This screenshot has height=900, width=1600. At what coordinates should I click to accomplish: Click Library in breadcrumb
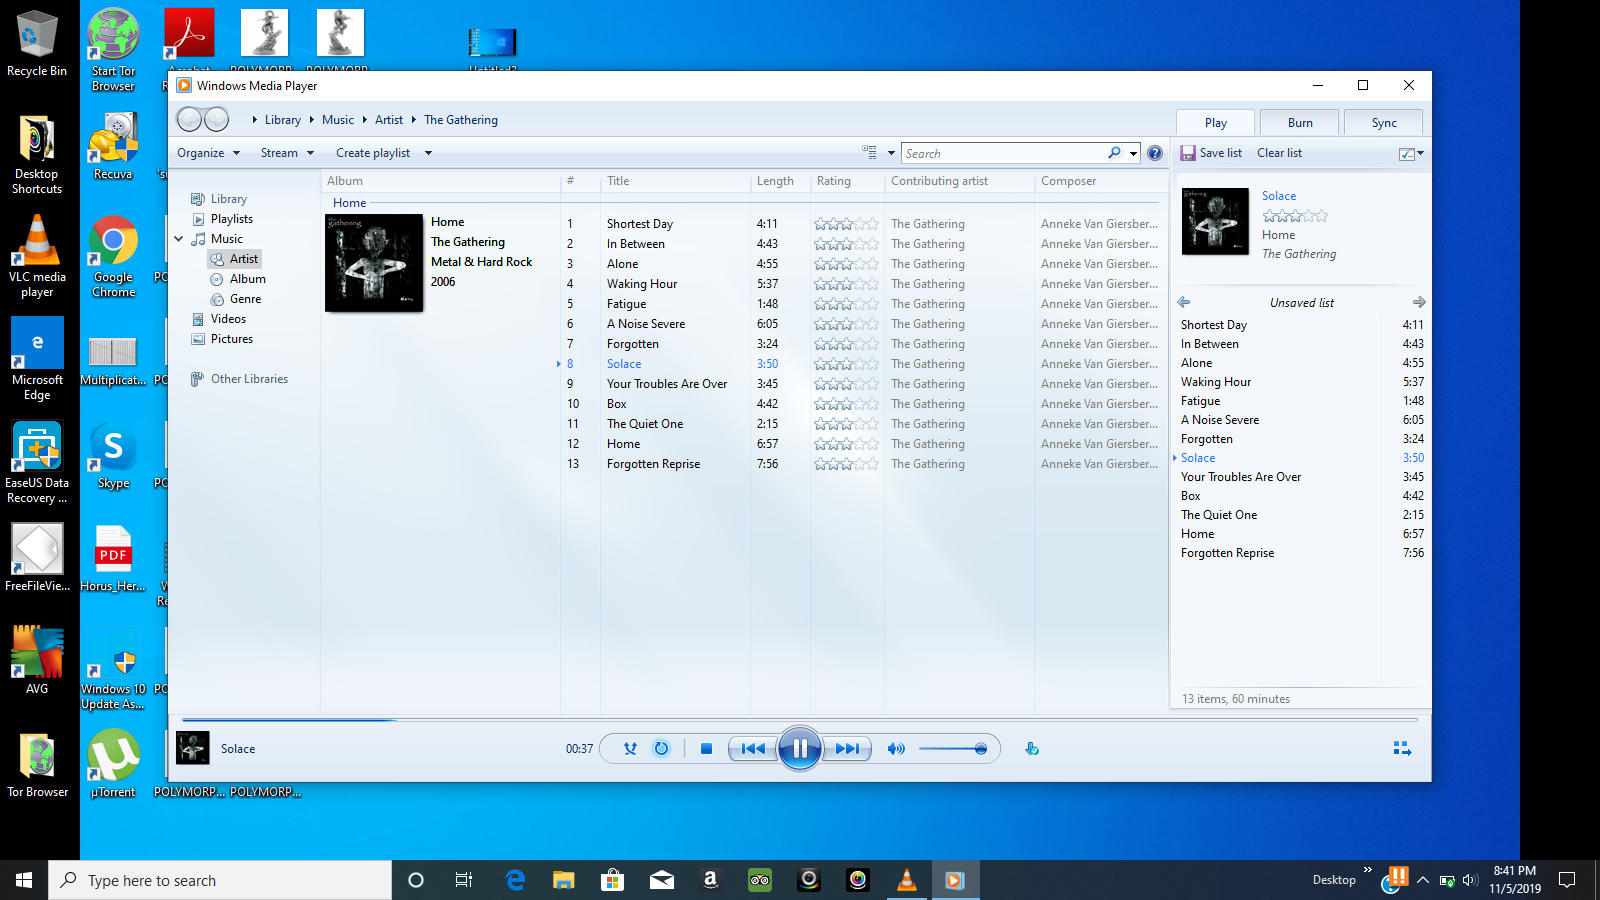(x=283, y=120)
